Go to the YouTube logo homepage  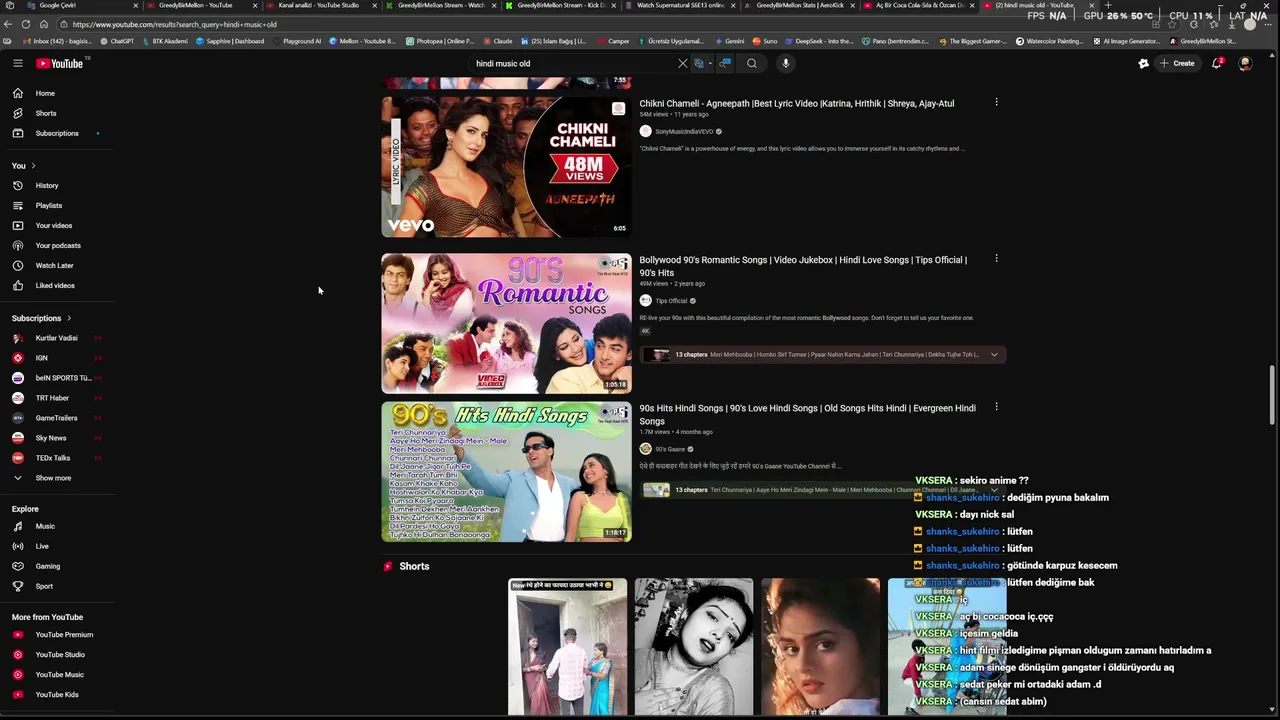pos(60,63)
